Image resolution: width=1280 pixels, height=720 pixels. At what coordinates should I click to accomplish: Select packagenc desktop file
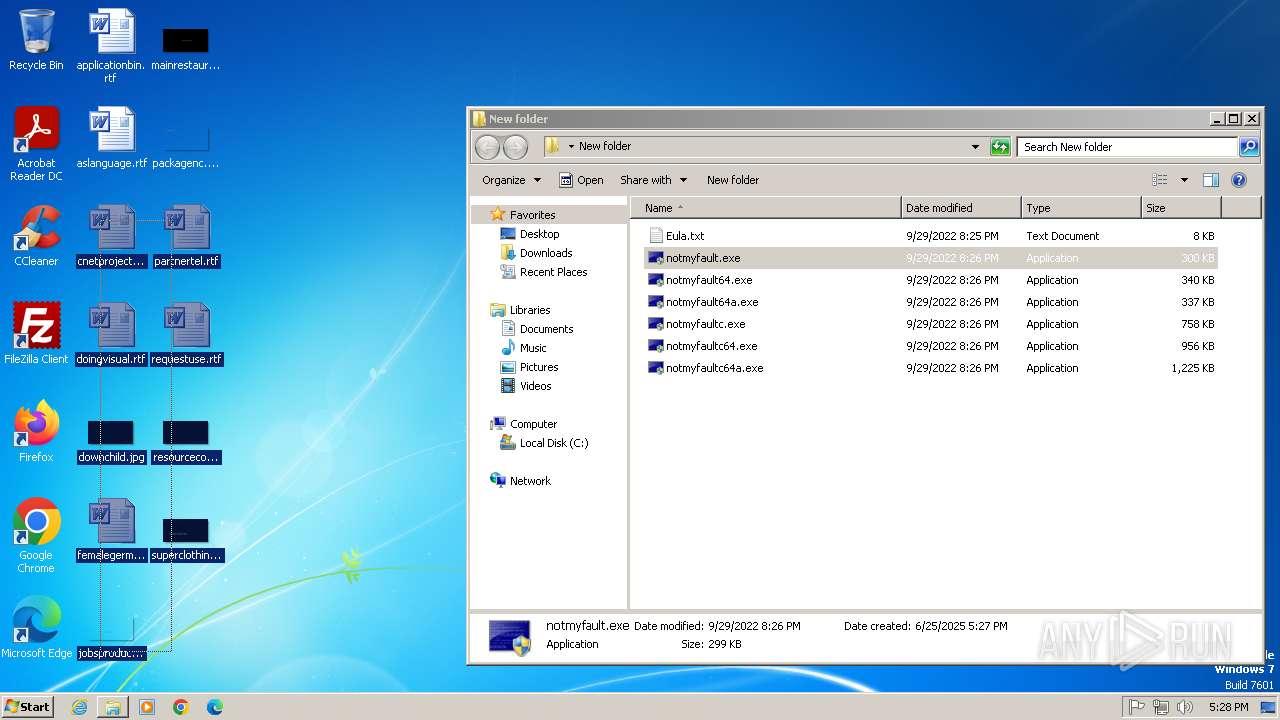click(x=186, y=144)
